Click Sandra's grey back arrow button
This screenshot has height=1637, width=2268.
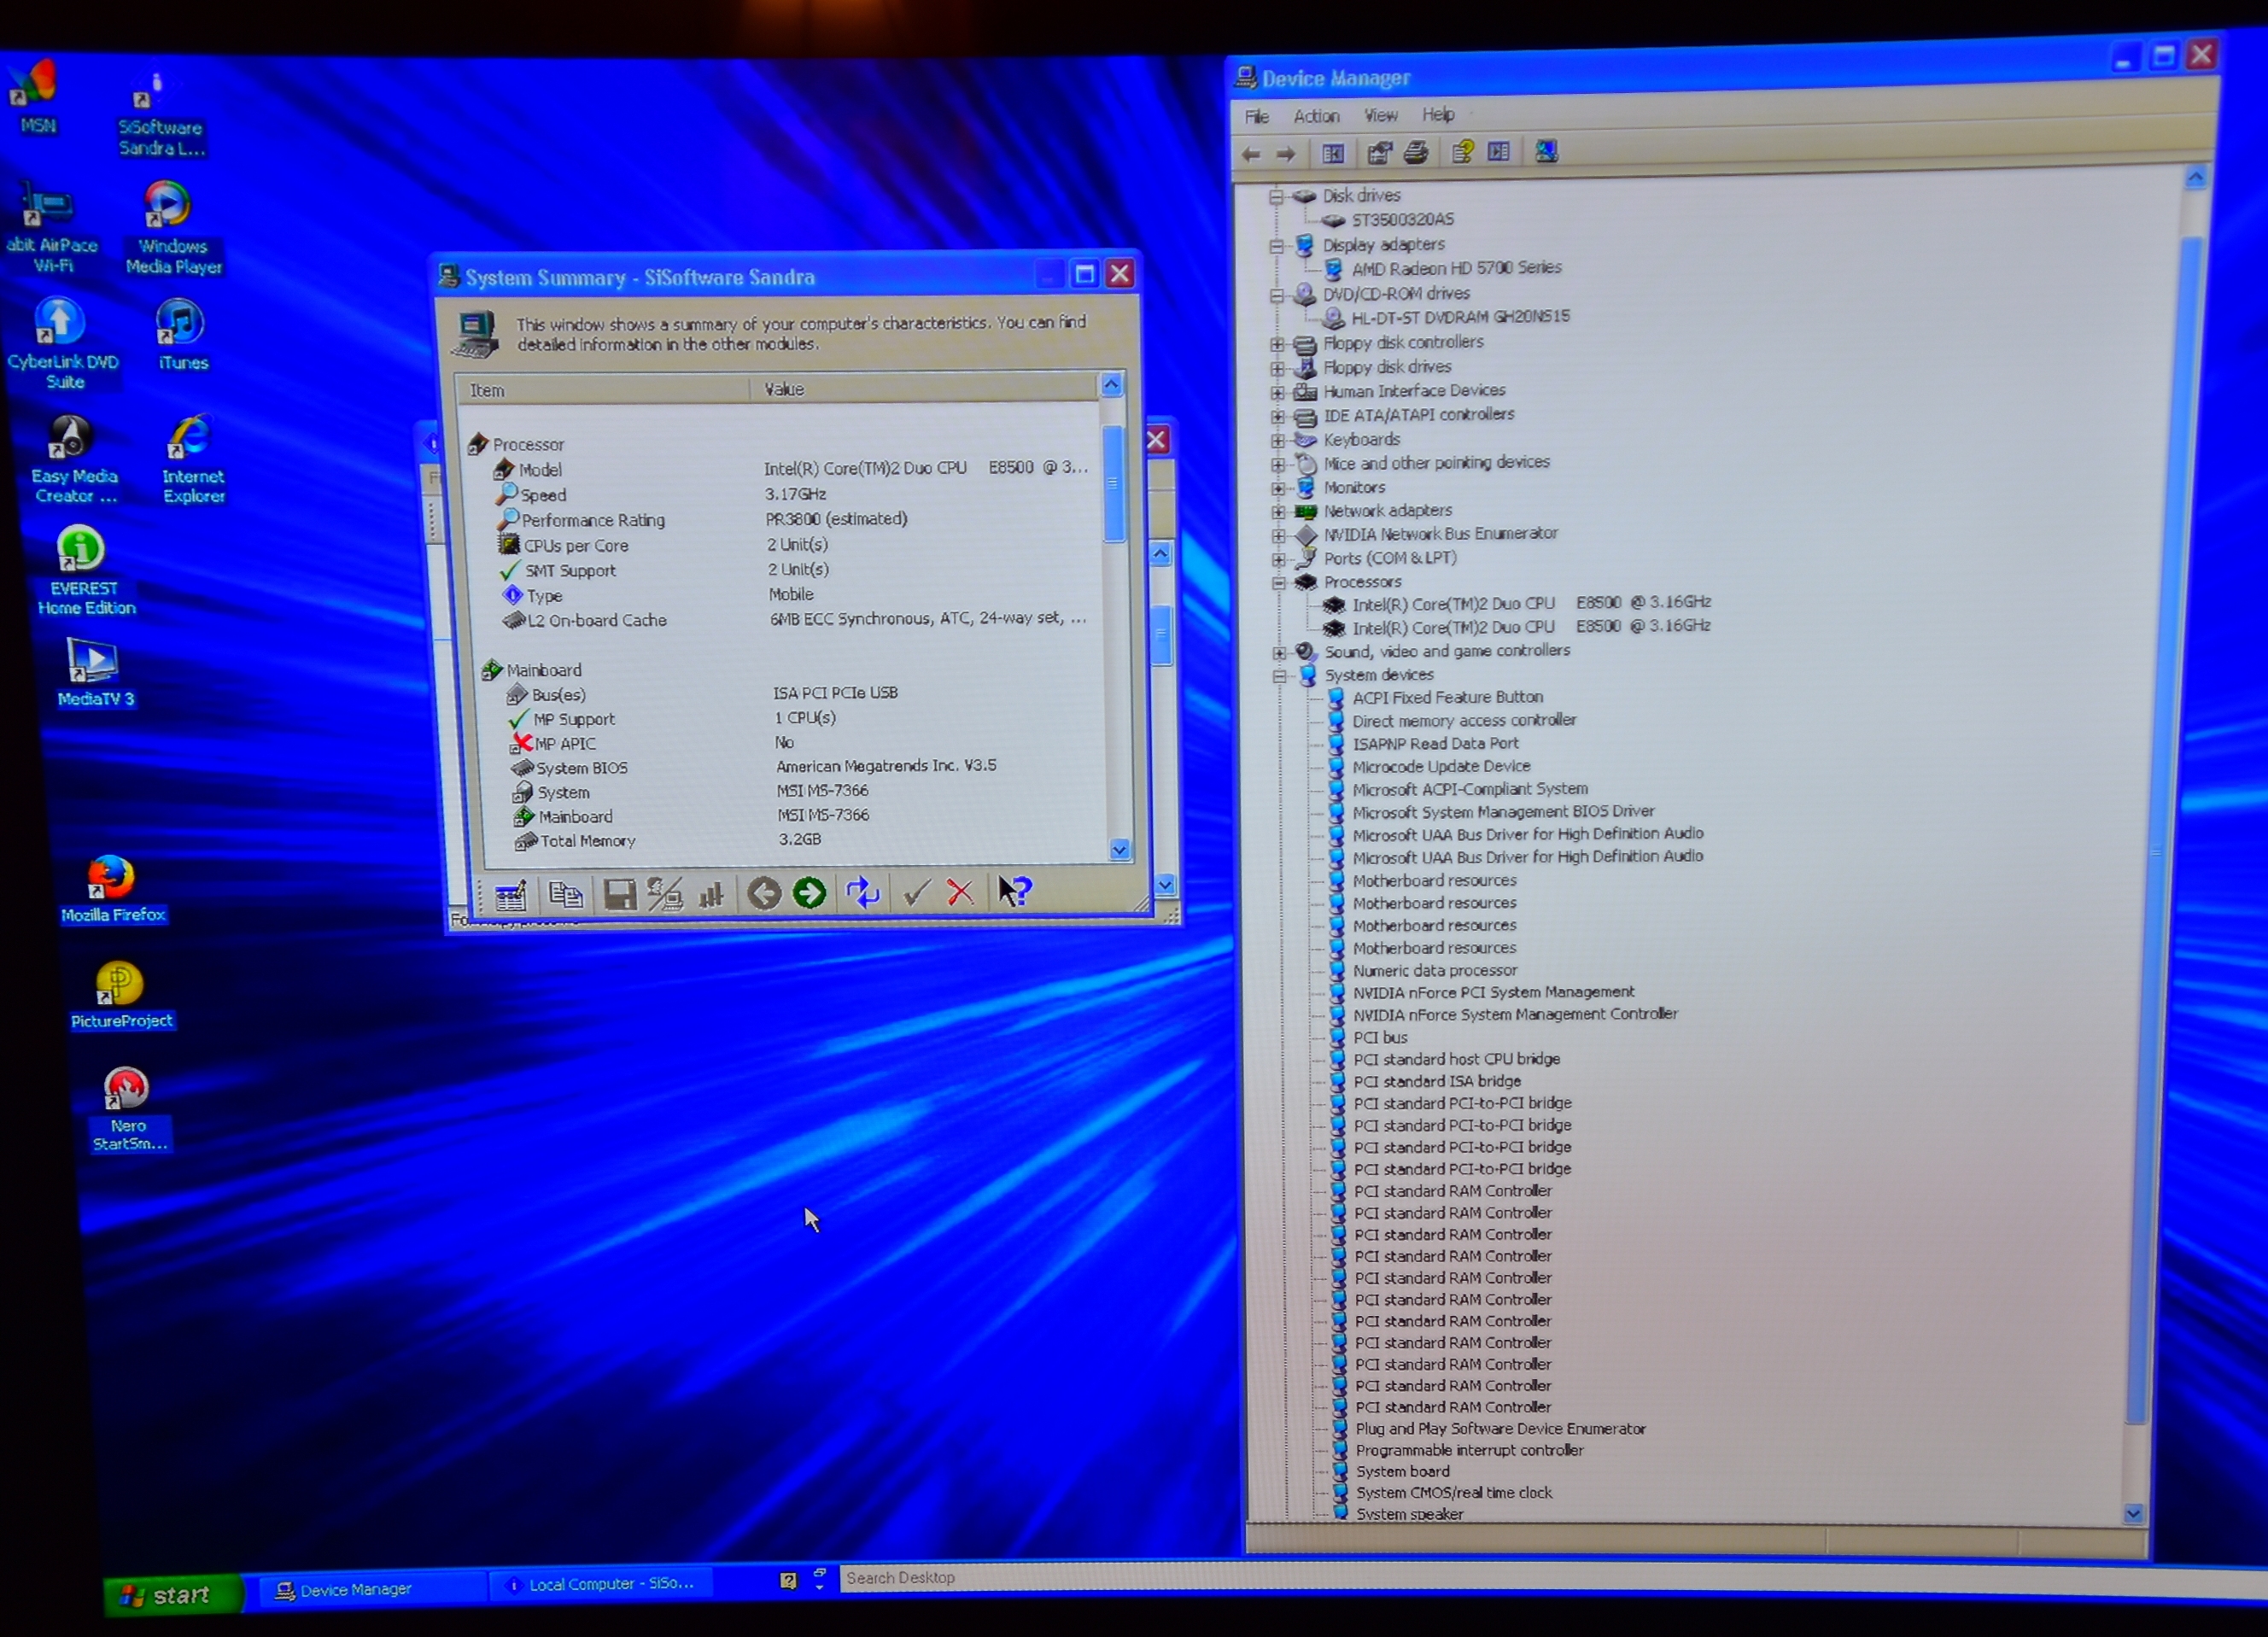coord(764,892)
